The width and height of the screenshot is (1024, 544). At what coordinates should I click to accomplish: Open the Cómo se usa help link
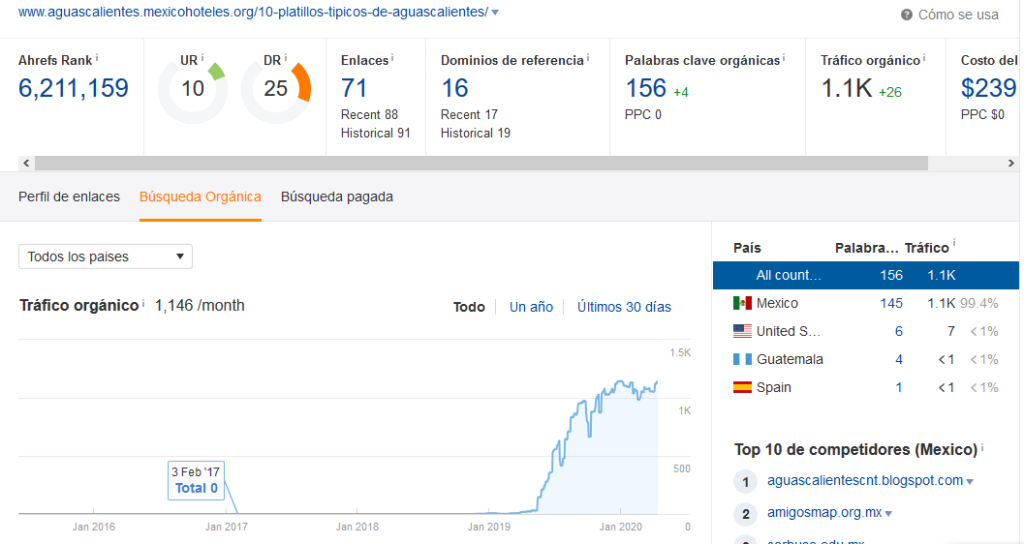click(958, 14)
